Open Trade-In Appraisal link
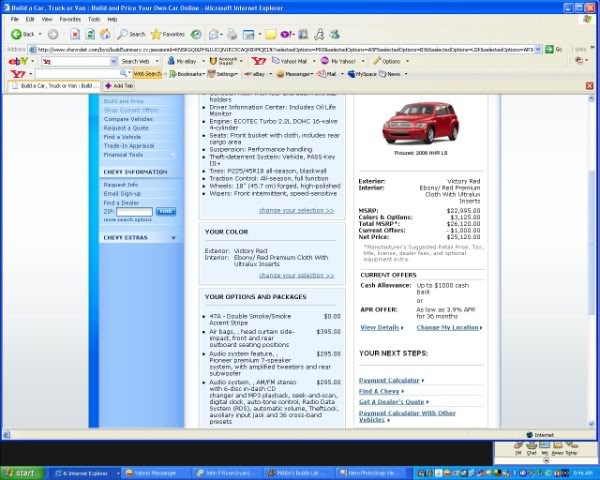 point(129,146)
